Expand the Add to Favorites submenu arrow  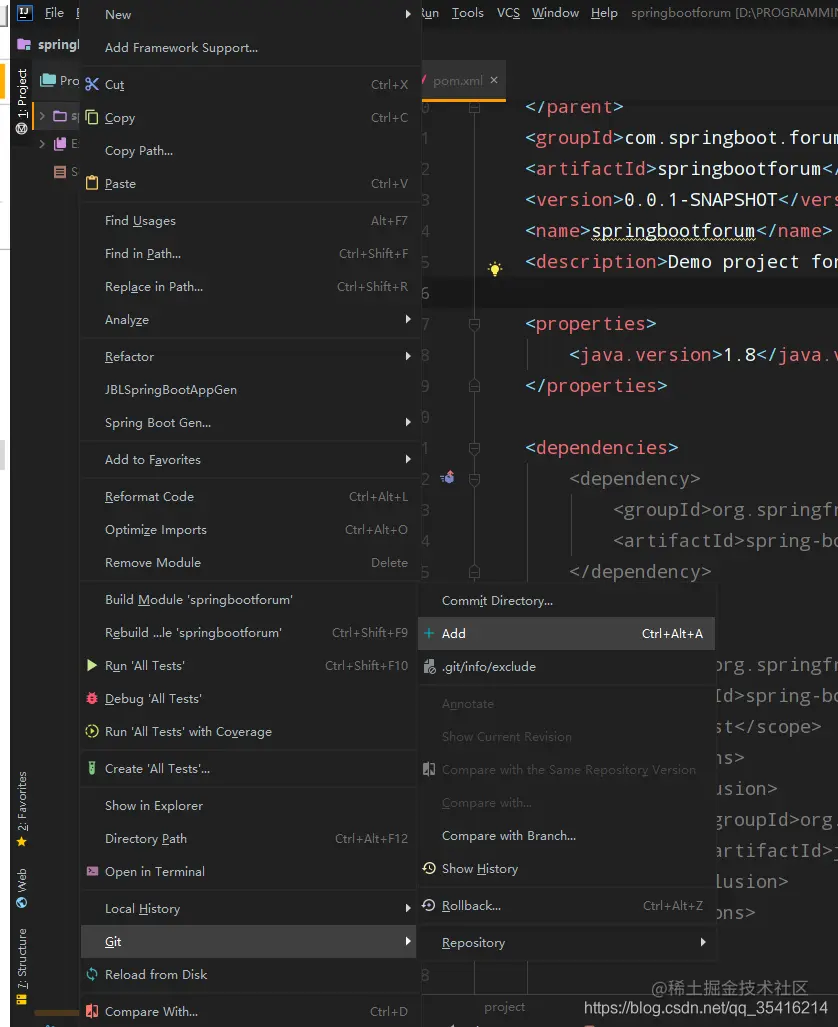(408, 459)
